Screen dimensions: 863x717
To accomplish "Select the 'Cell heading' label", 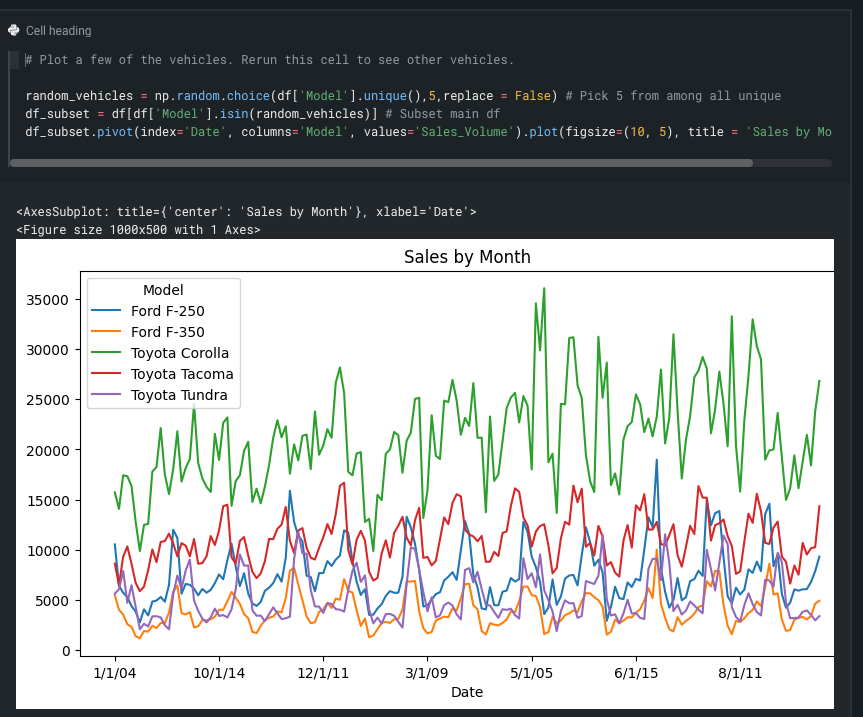I will tap(58, 31).
